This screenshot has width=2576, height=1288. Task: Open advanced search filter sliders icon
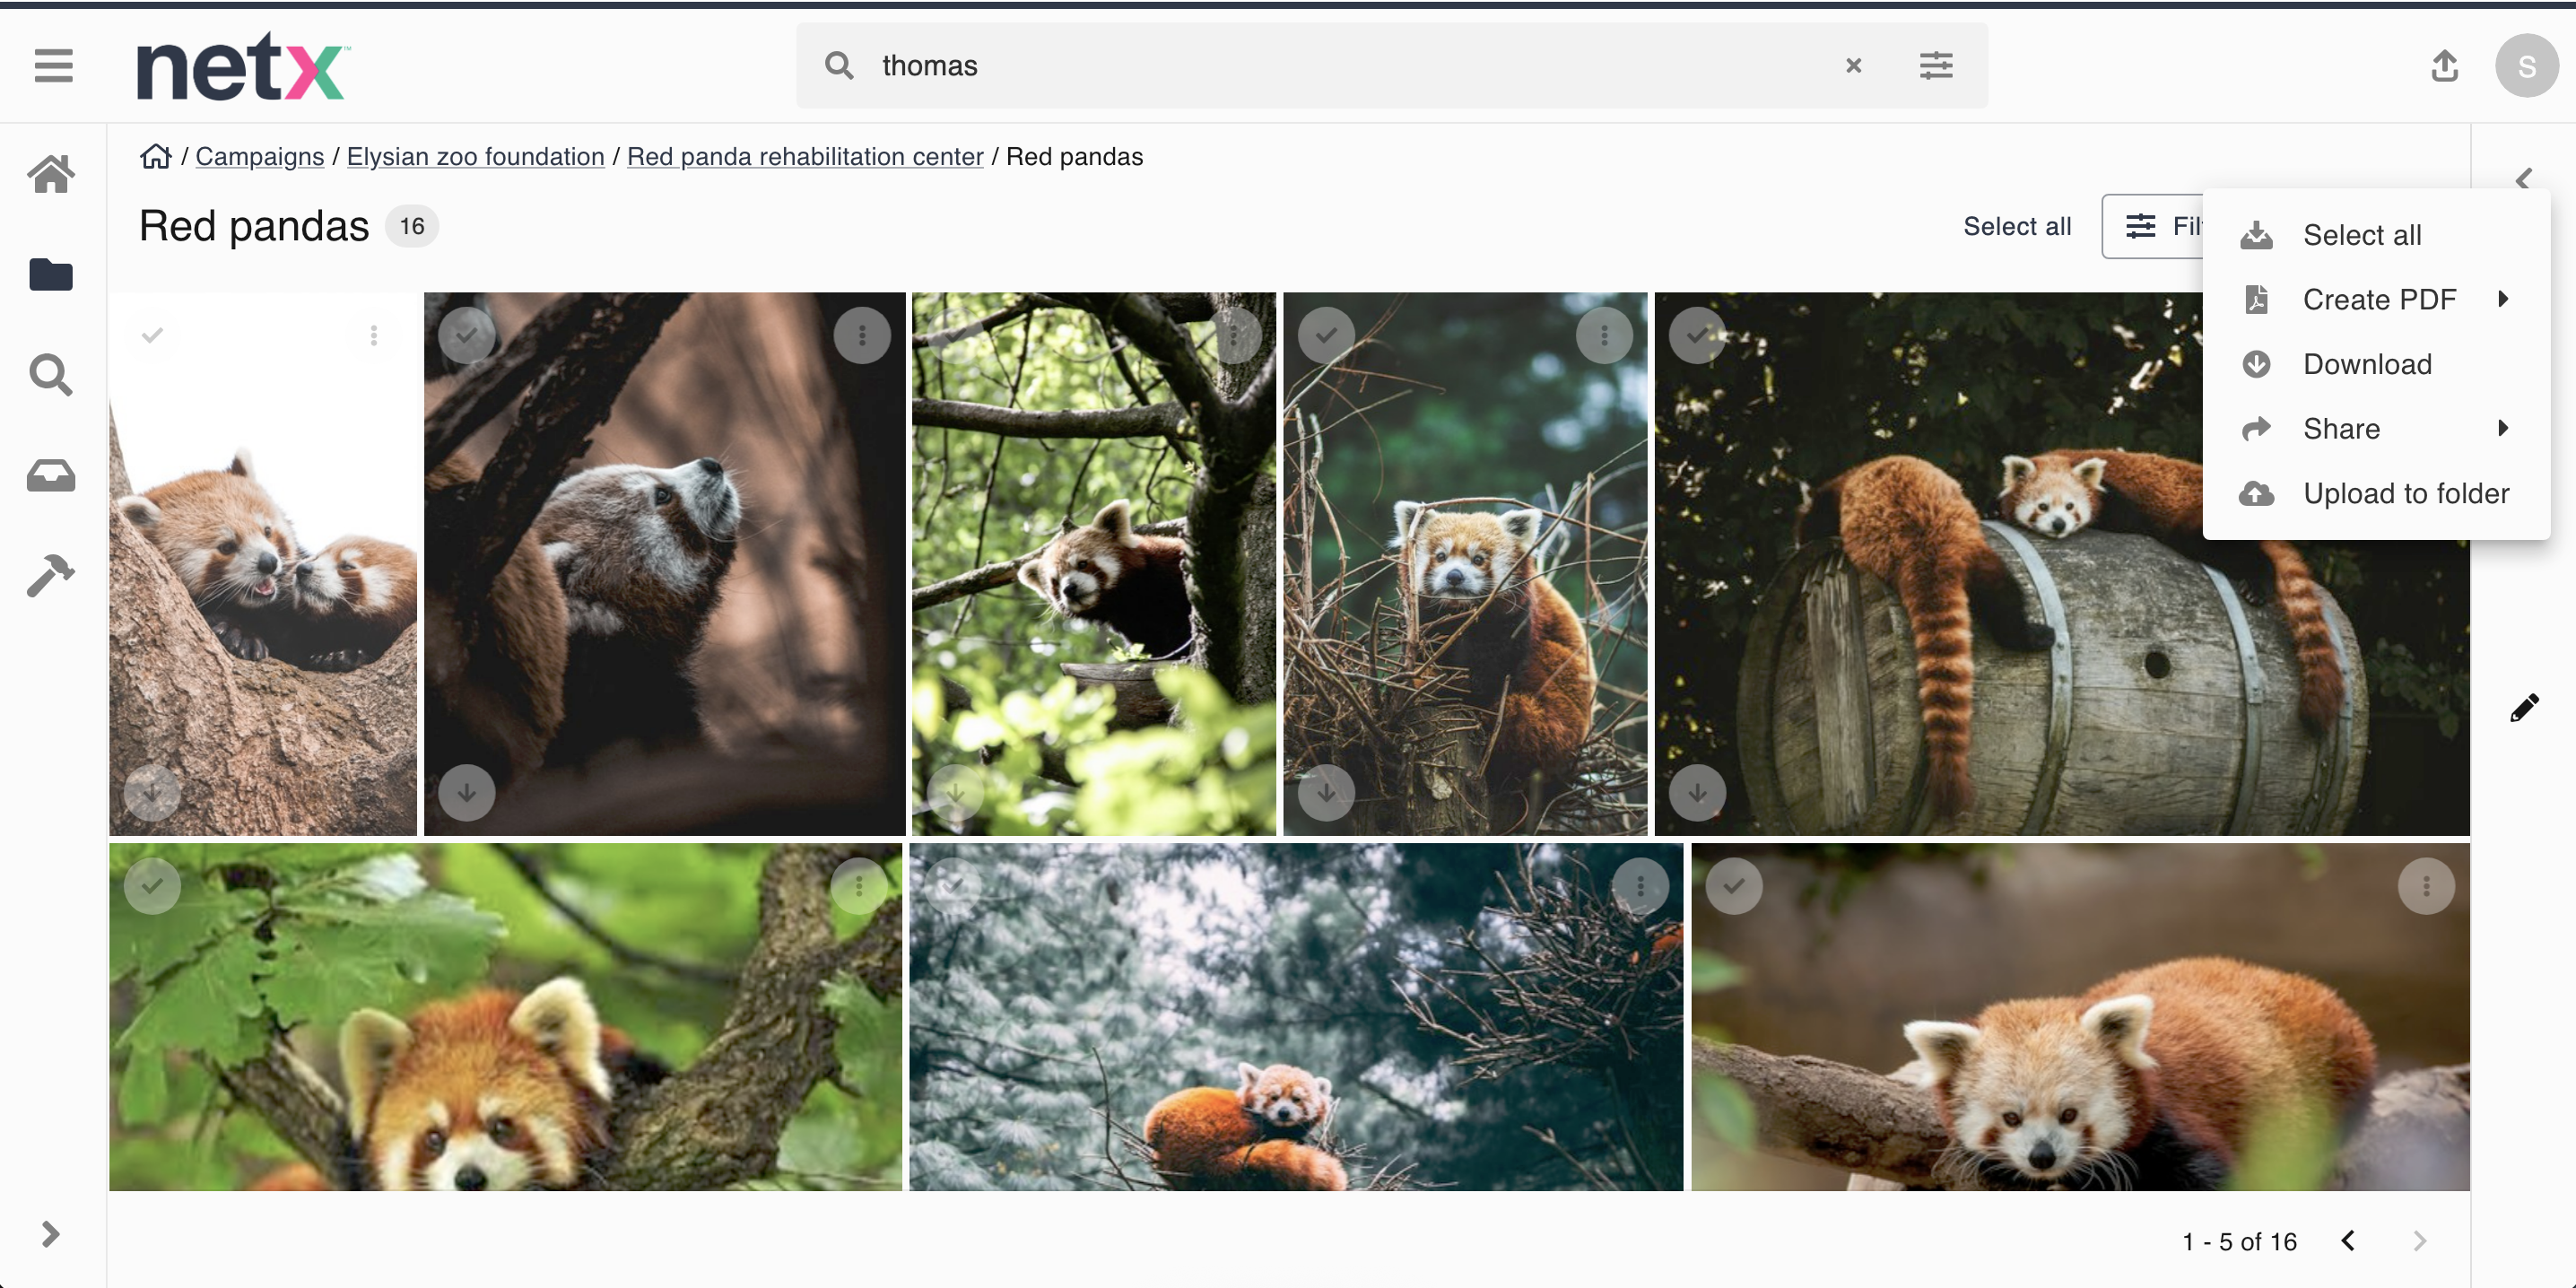1936,66
